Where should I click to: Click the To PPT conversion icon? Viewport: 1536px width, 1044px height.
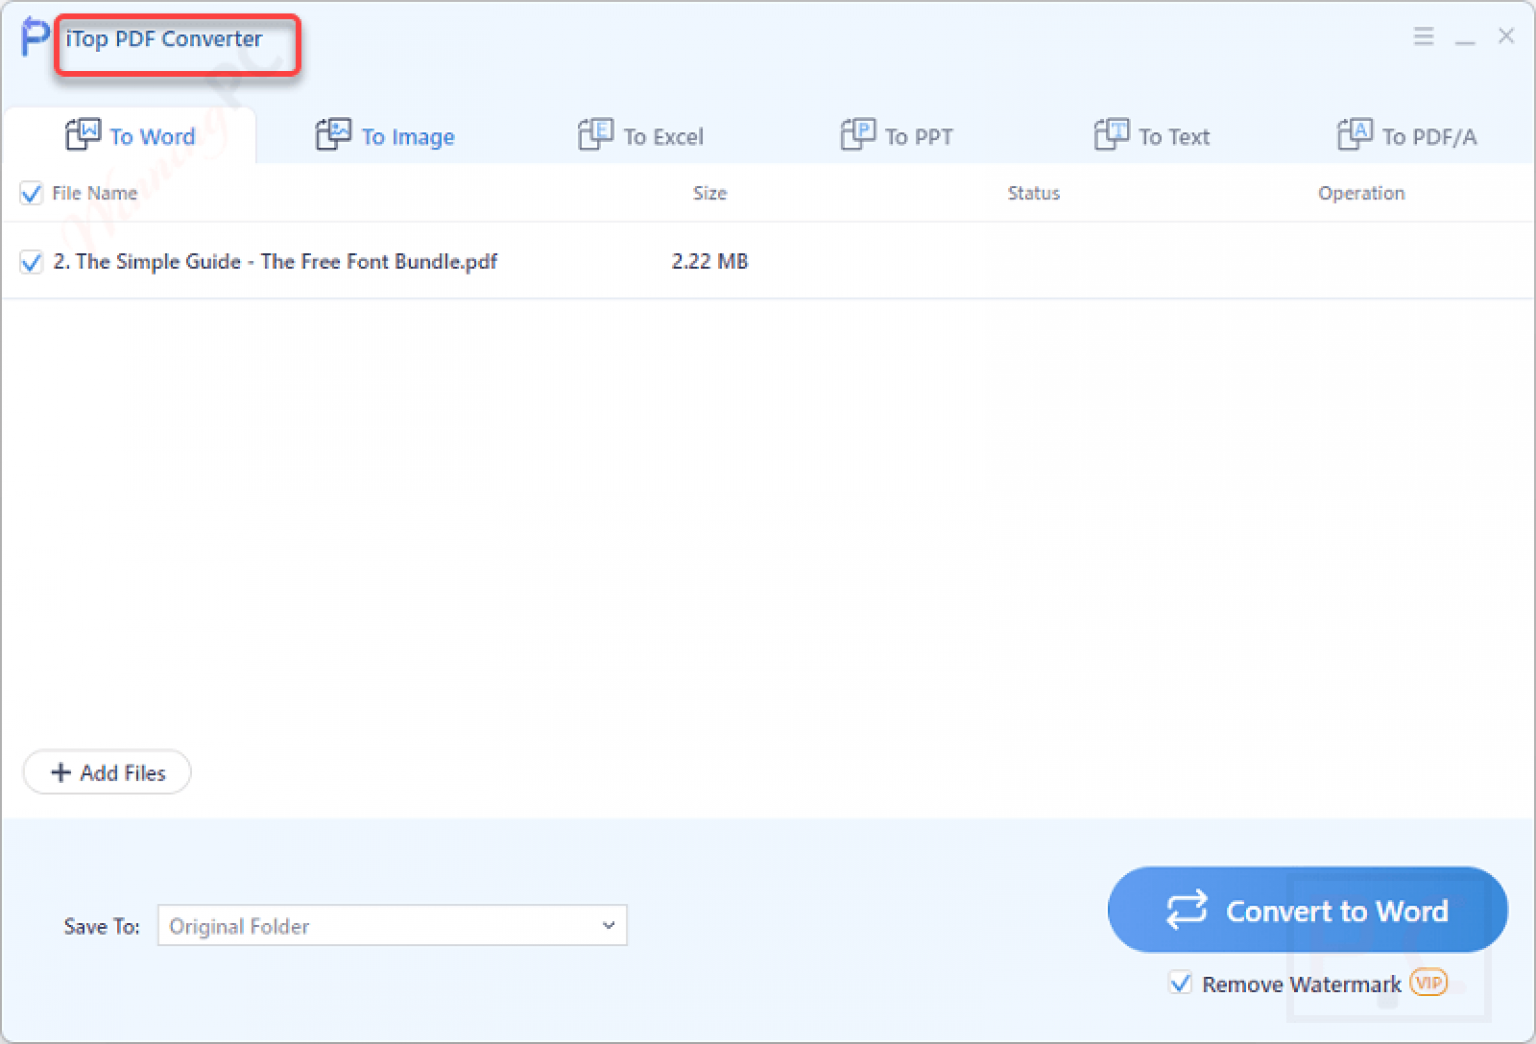pyautogui.click(x=856, y=134)
